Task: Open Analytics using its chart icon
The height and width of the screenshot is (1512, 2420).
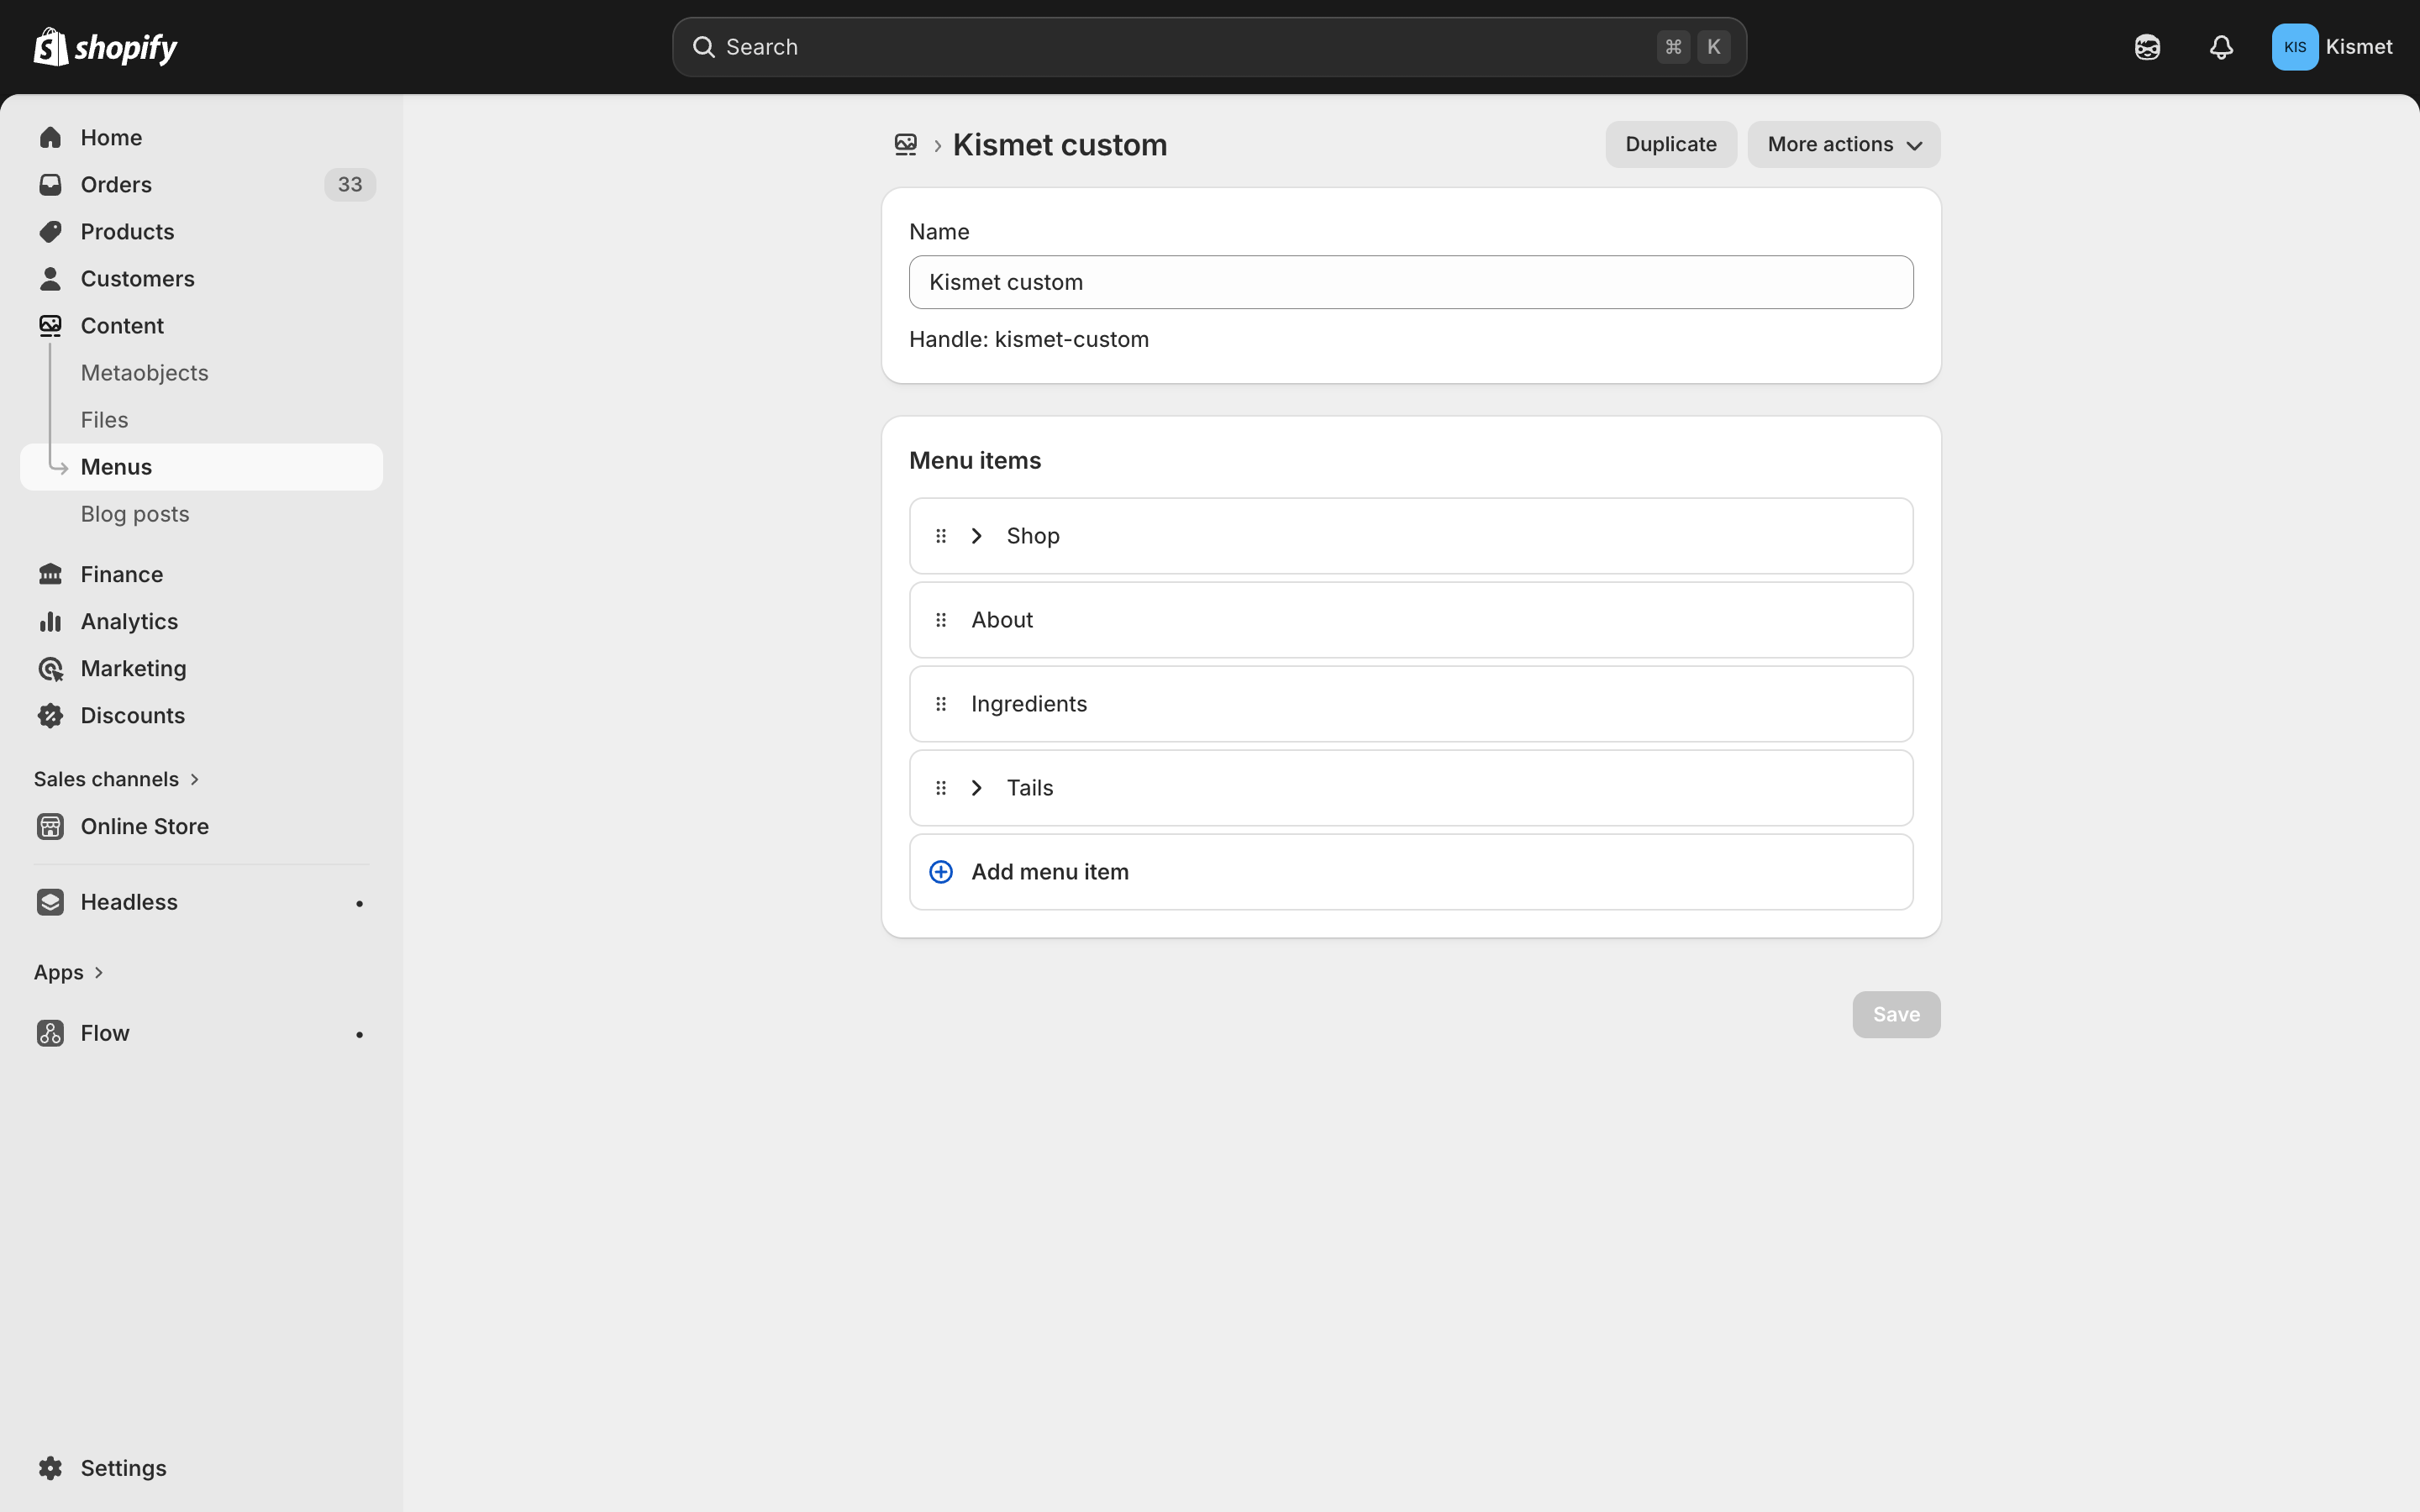Action: click(51, 621)
